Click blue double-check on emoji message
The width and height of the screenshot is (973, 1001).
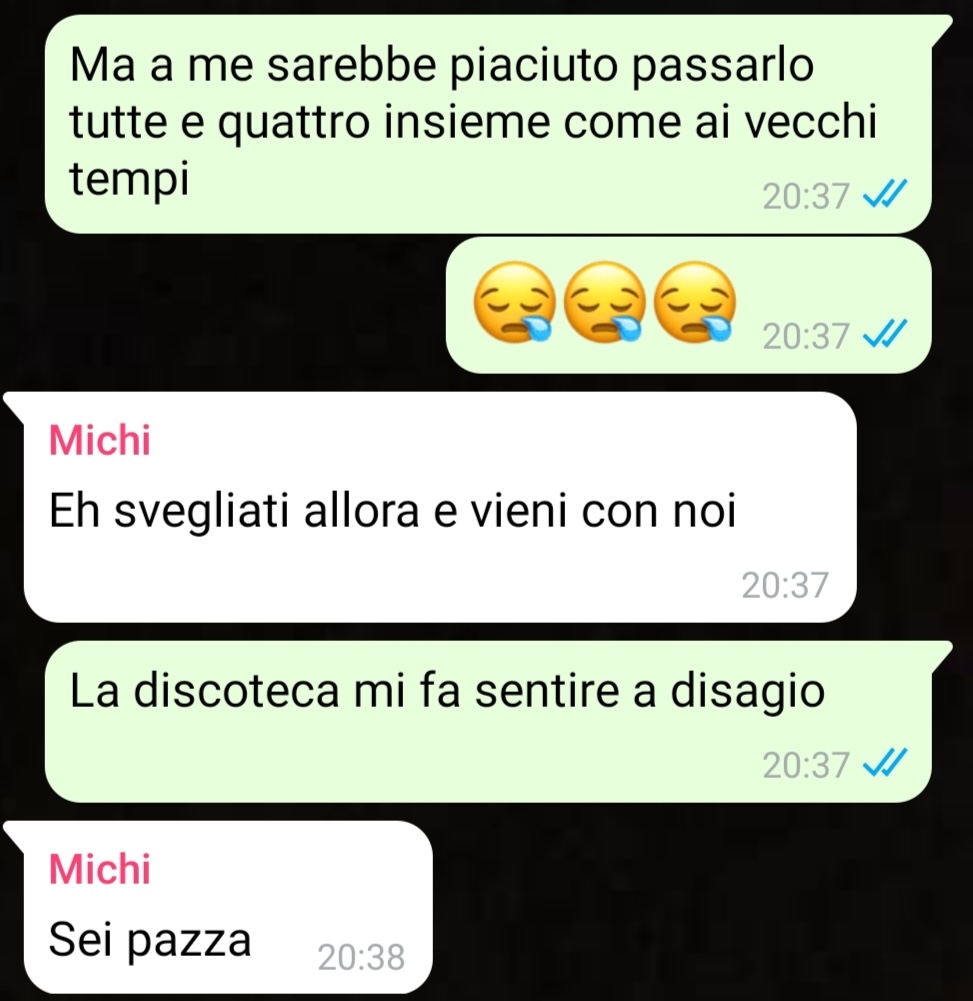[884, 335]
